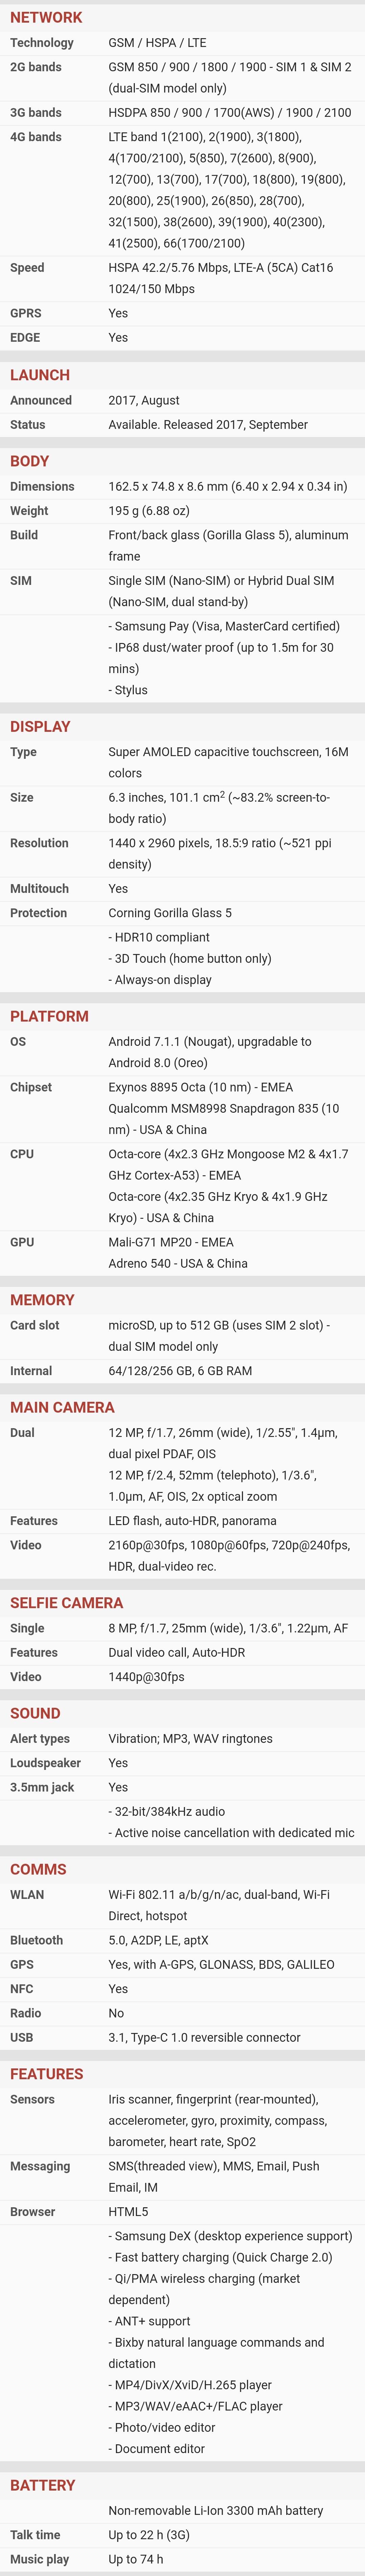Click the Announced label under Launch
The height and width of the screenshot is (2576, 365).
pos(41,400)
